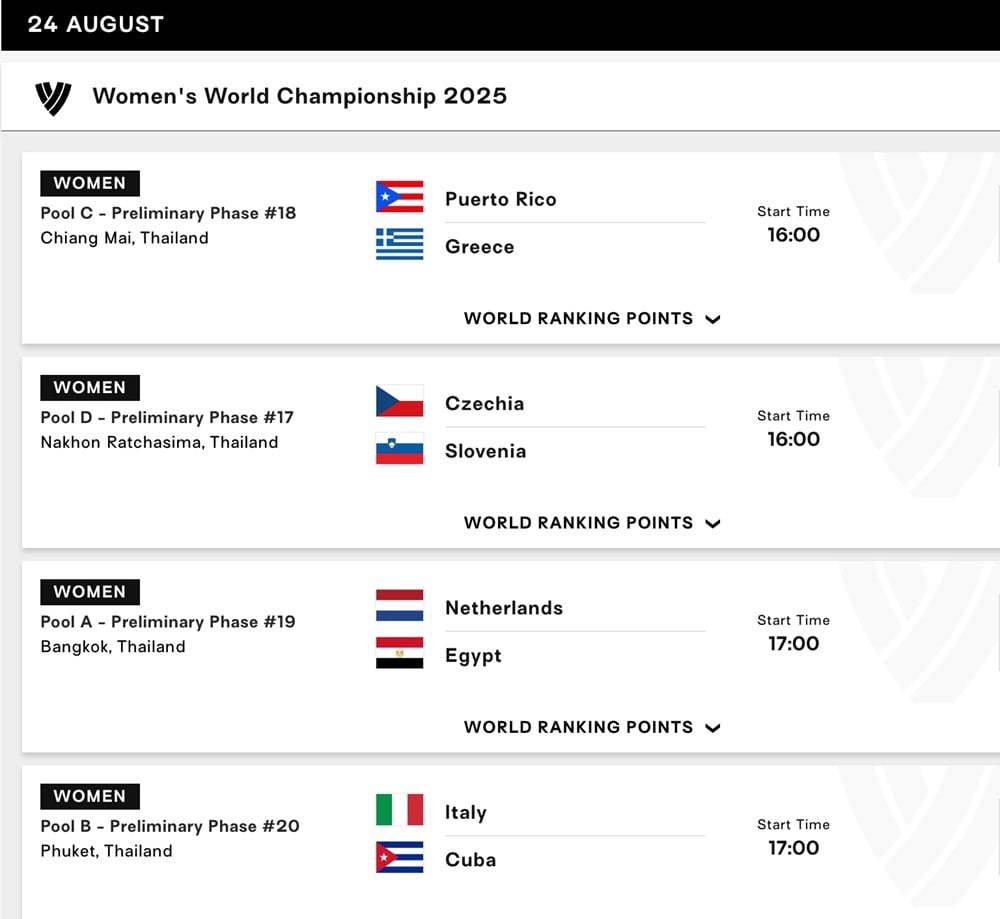Click the Puerto Rico flag icon
Image resolution: width=1000 pixels, height=919 pixels.
click(399, 196)
